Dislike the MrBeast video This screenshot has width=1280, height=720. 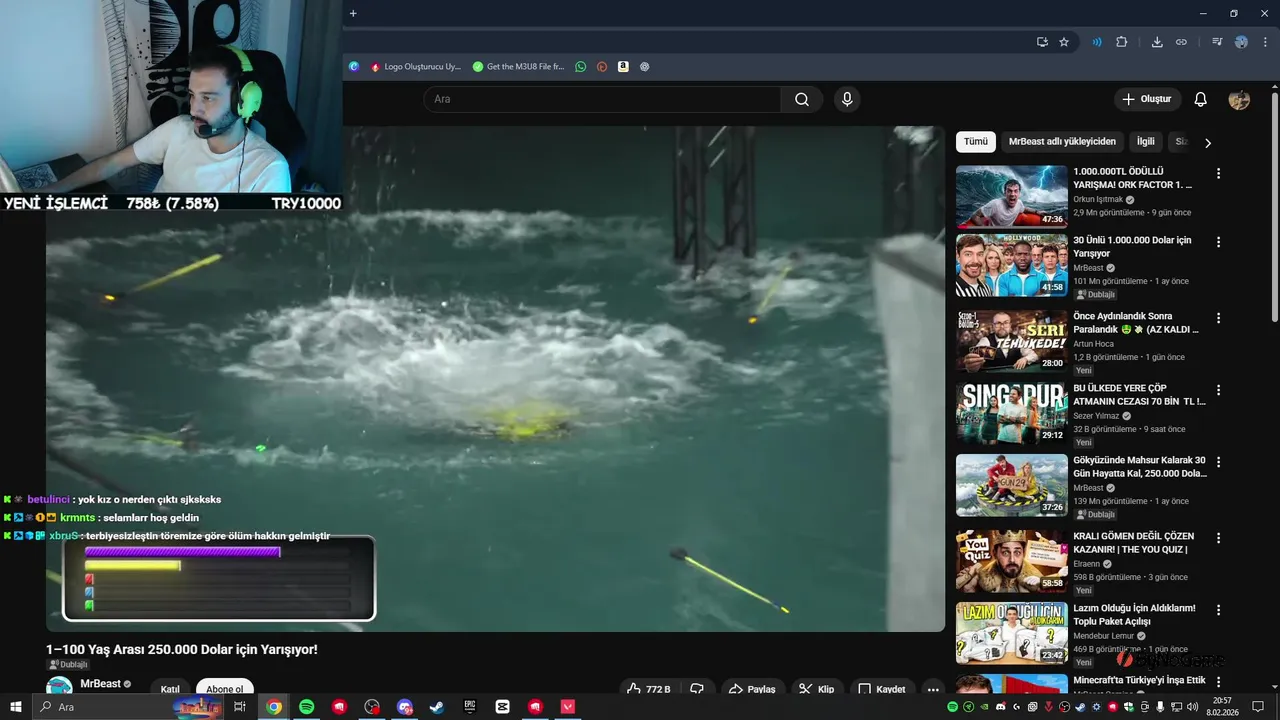pyautogui.click(x=697, y=689)
